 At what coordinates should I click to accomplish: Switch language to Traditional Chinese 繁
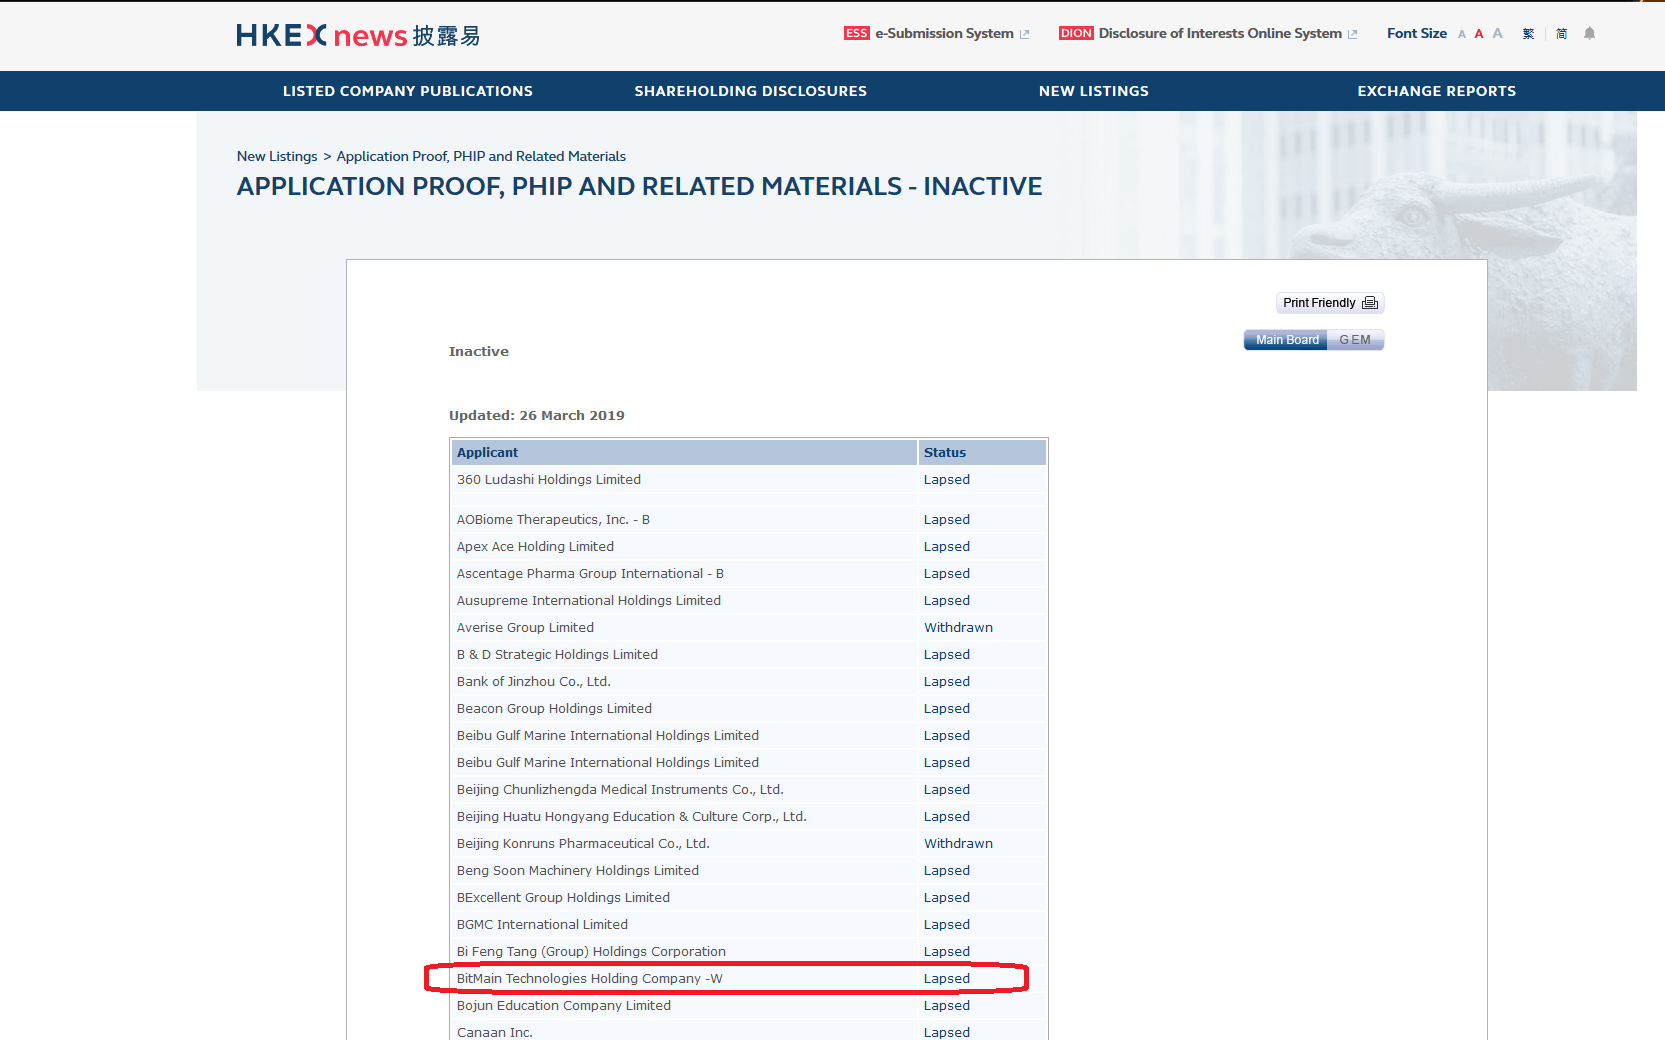coord(1528,33)
